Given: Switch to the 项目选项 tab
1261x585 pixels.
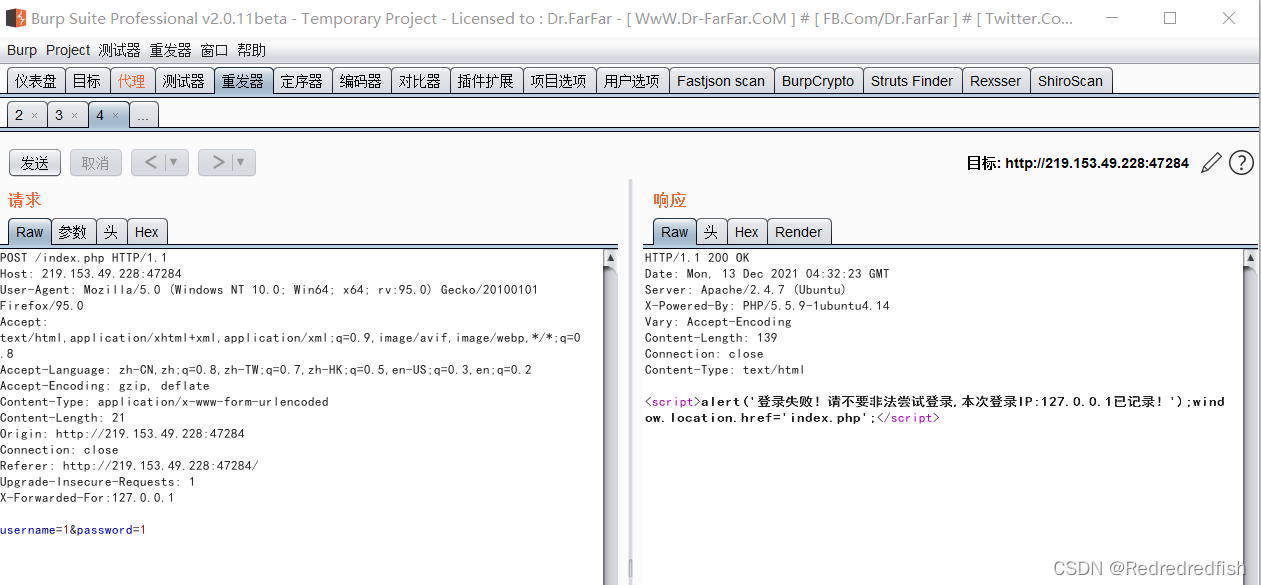Looking at the screenshot, I should pyautogui.click(x=559, y=81).
